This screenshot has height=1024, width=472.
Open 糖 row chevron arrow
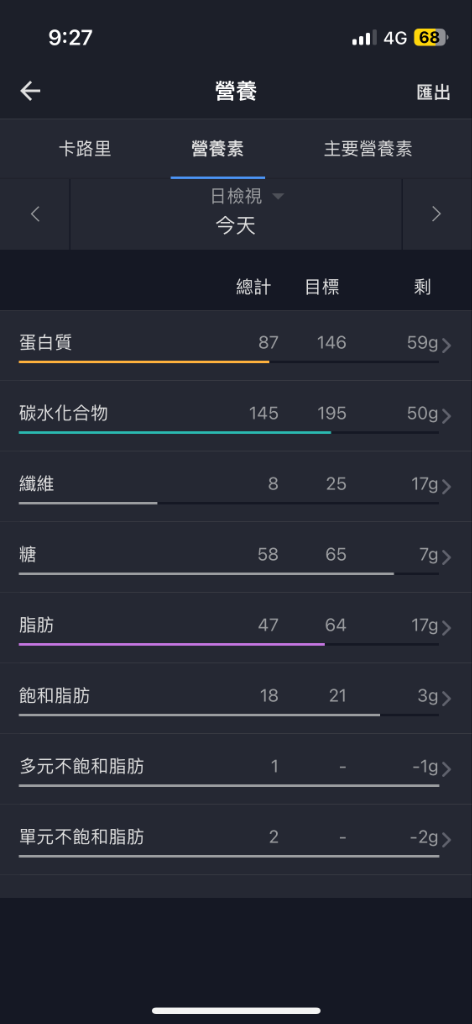(x=447, y=557)
